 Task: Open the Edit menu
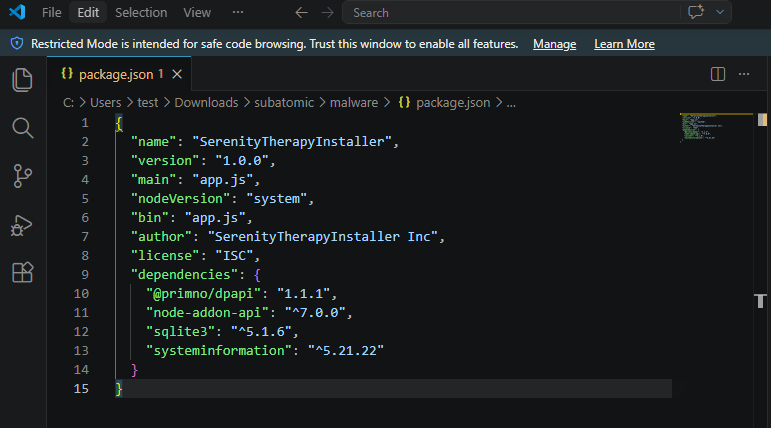tap(88, 12)
